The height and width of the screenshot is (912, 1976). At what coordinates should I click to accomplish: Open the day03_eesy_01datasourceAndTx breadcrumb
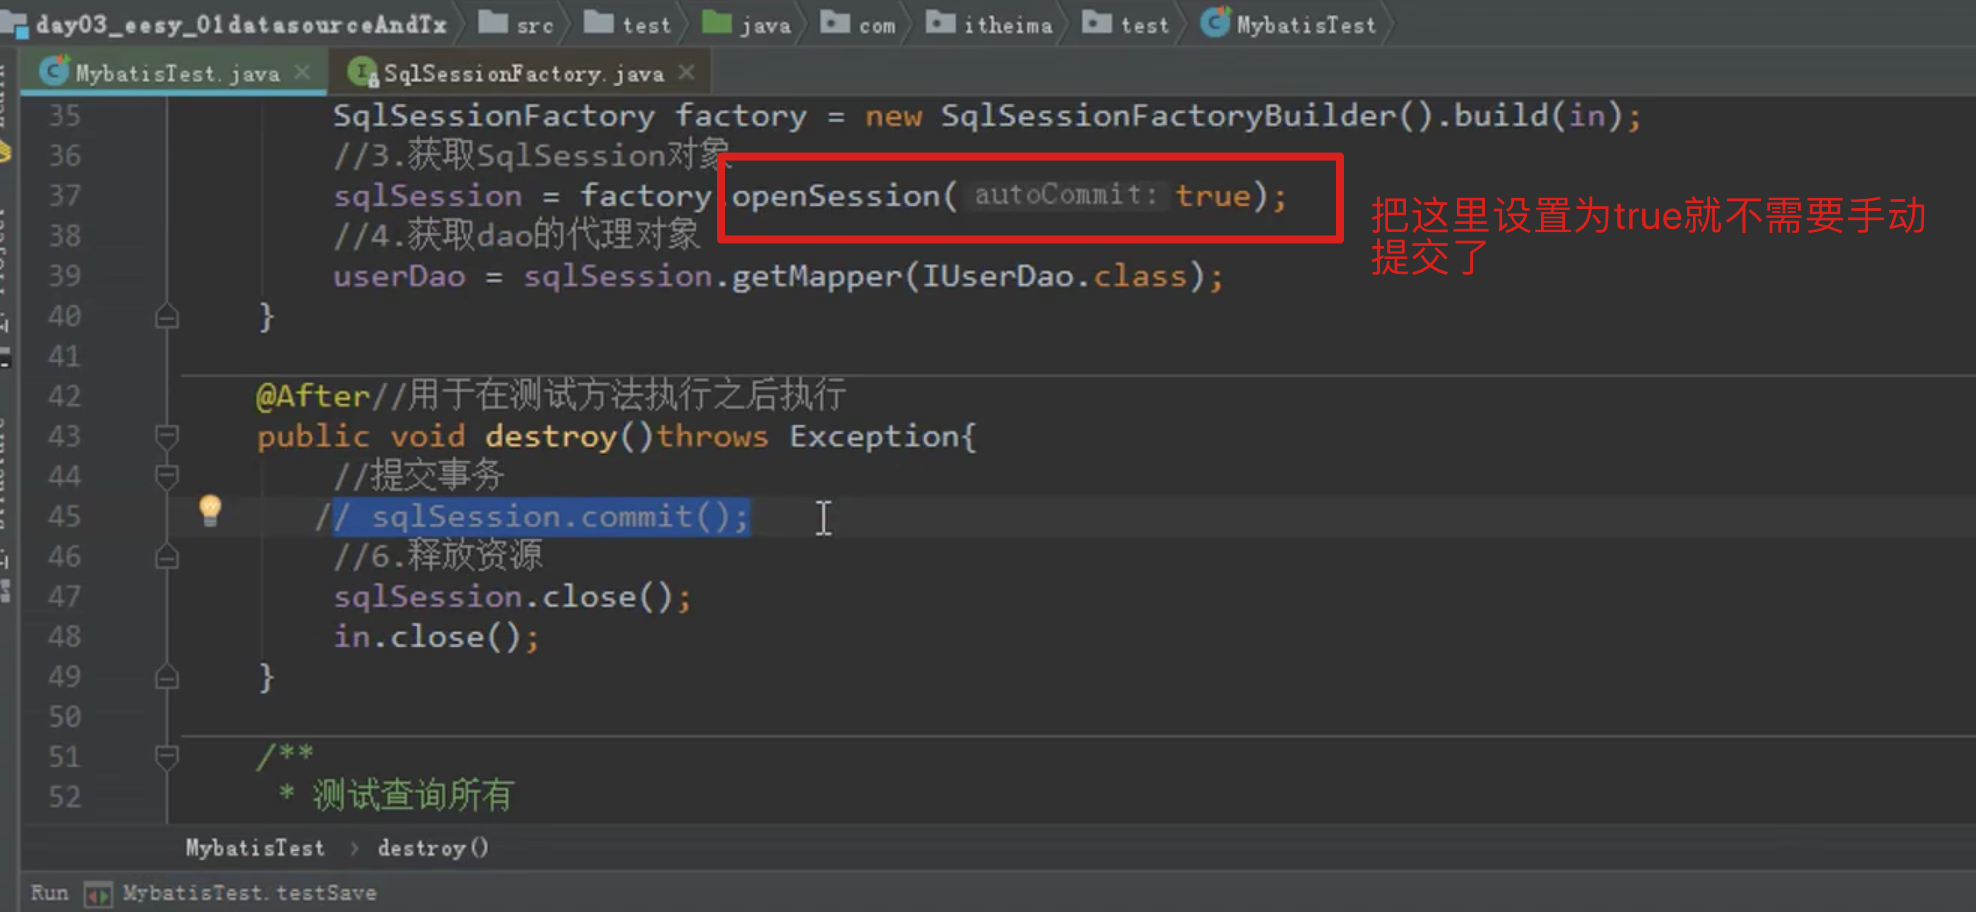(x=241, y=24)
